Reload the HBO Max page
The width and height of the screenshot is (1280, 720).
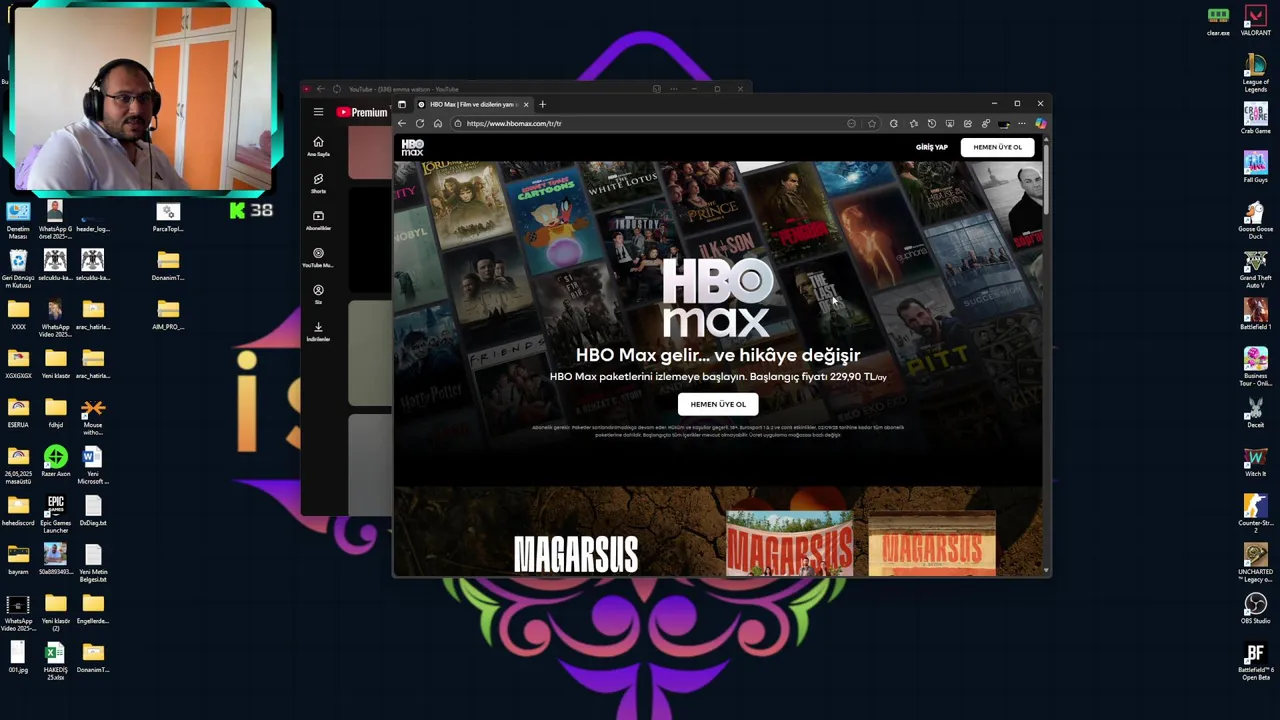pyautogui.click(x=420, y=124)
